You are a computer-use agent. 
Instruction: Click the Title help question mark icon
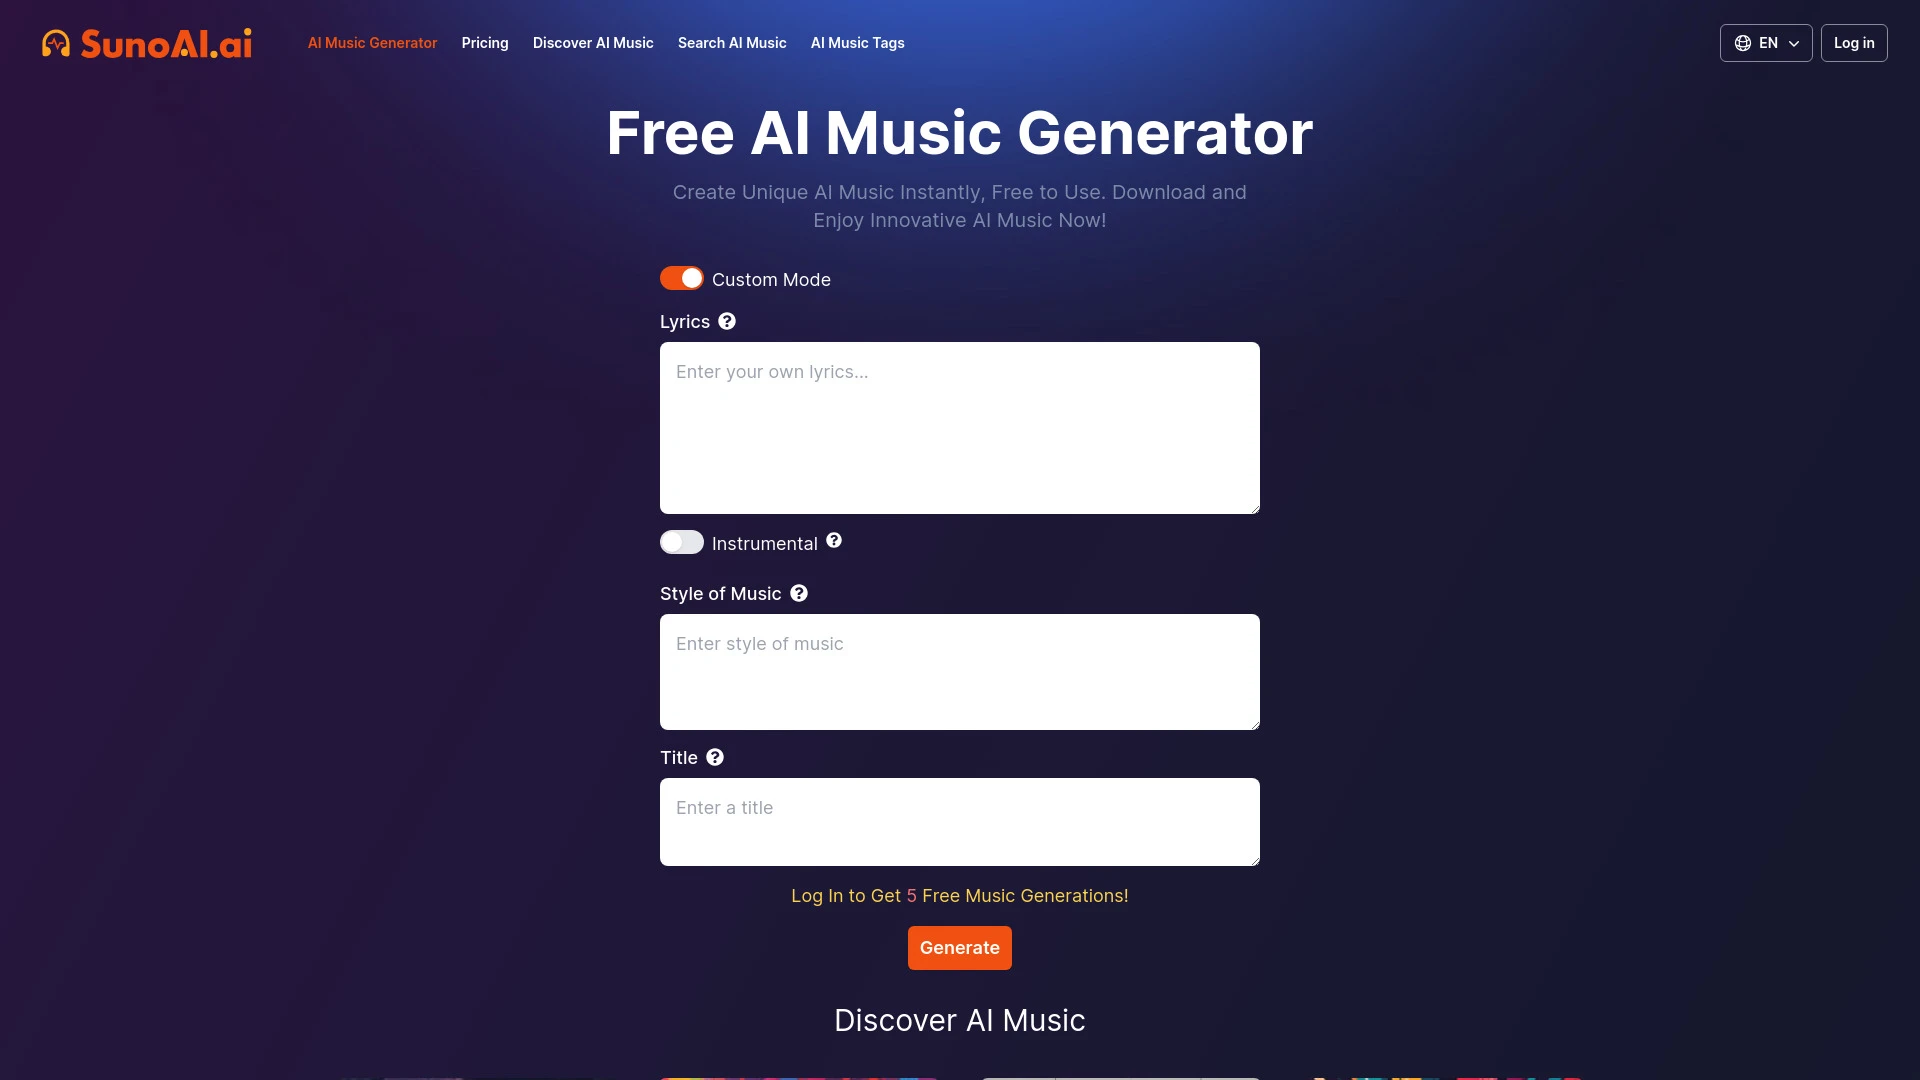[715, 757]
